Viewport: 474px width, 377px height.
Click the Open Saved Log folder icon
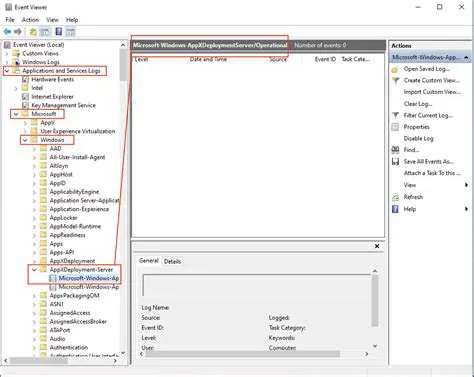tap(395, 69)
